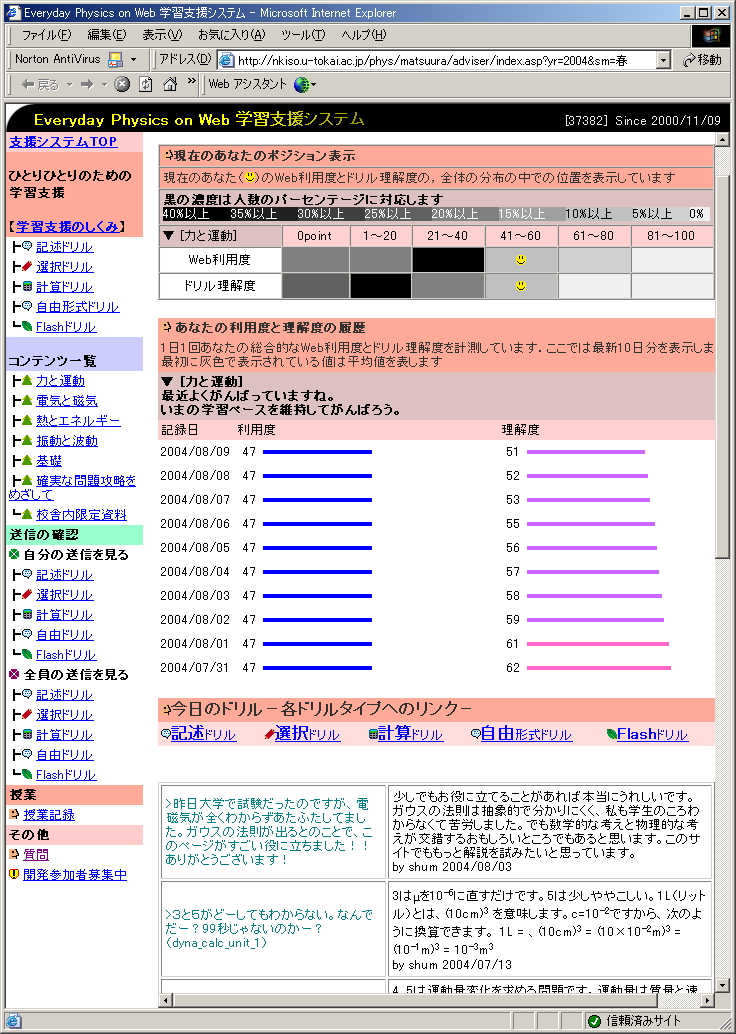The width and height of the screenshot is (736, 1034).
Task: Click calculator icon under 自分の送信を見る 計算ドリル
Action: (x=27, y=615)
